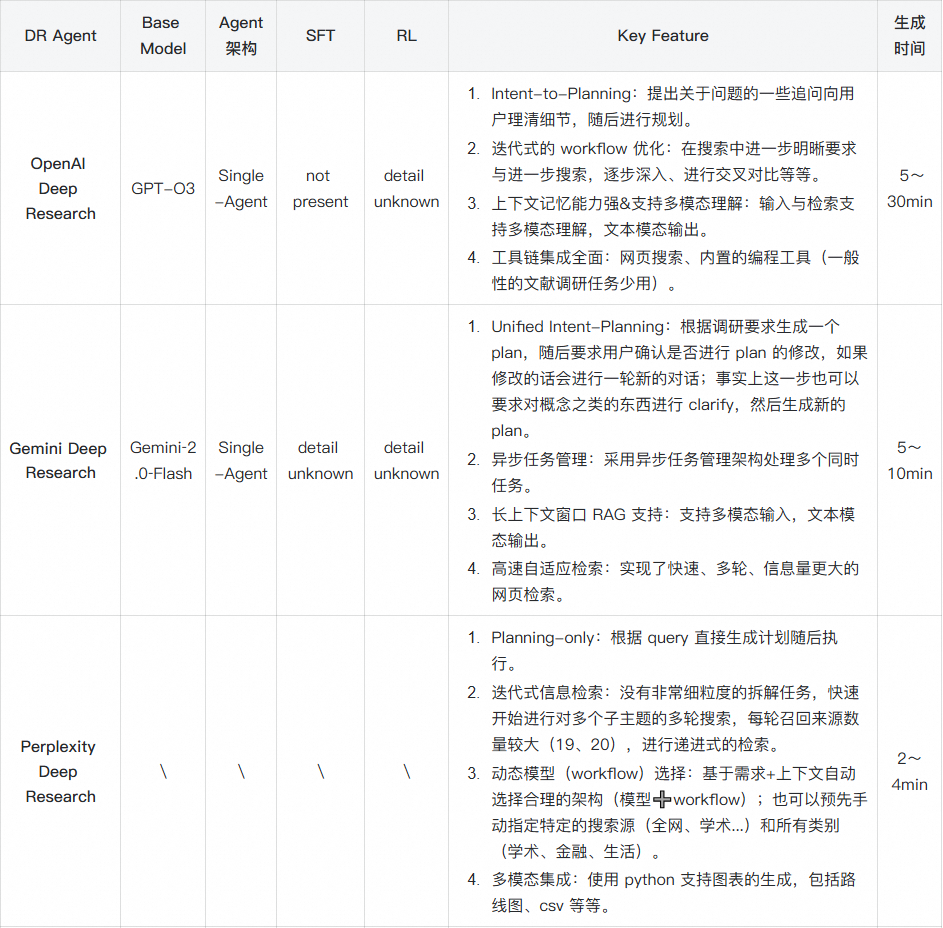Click the "RL" column header
This screenshot has width=943, height=928.
point(406,35)
